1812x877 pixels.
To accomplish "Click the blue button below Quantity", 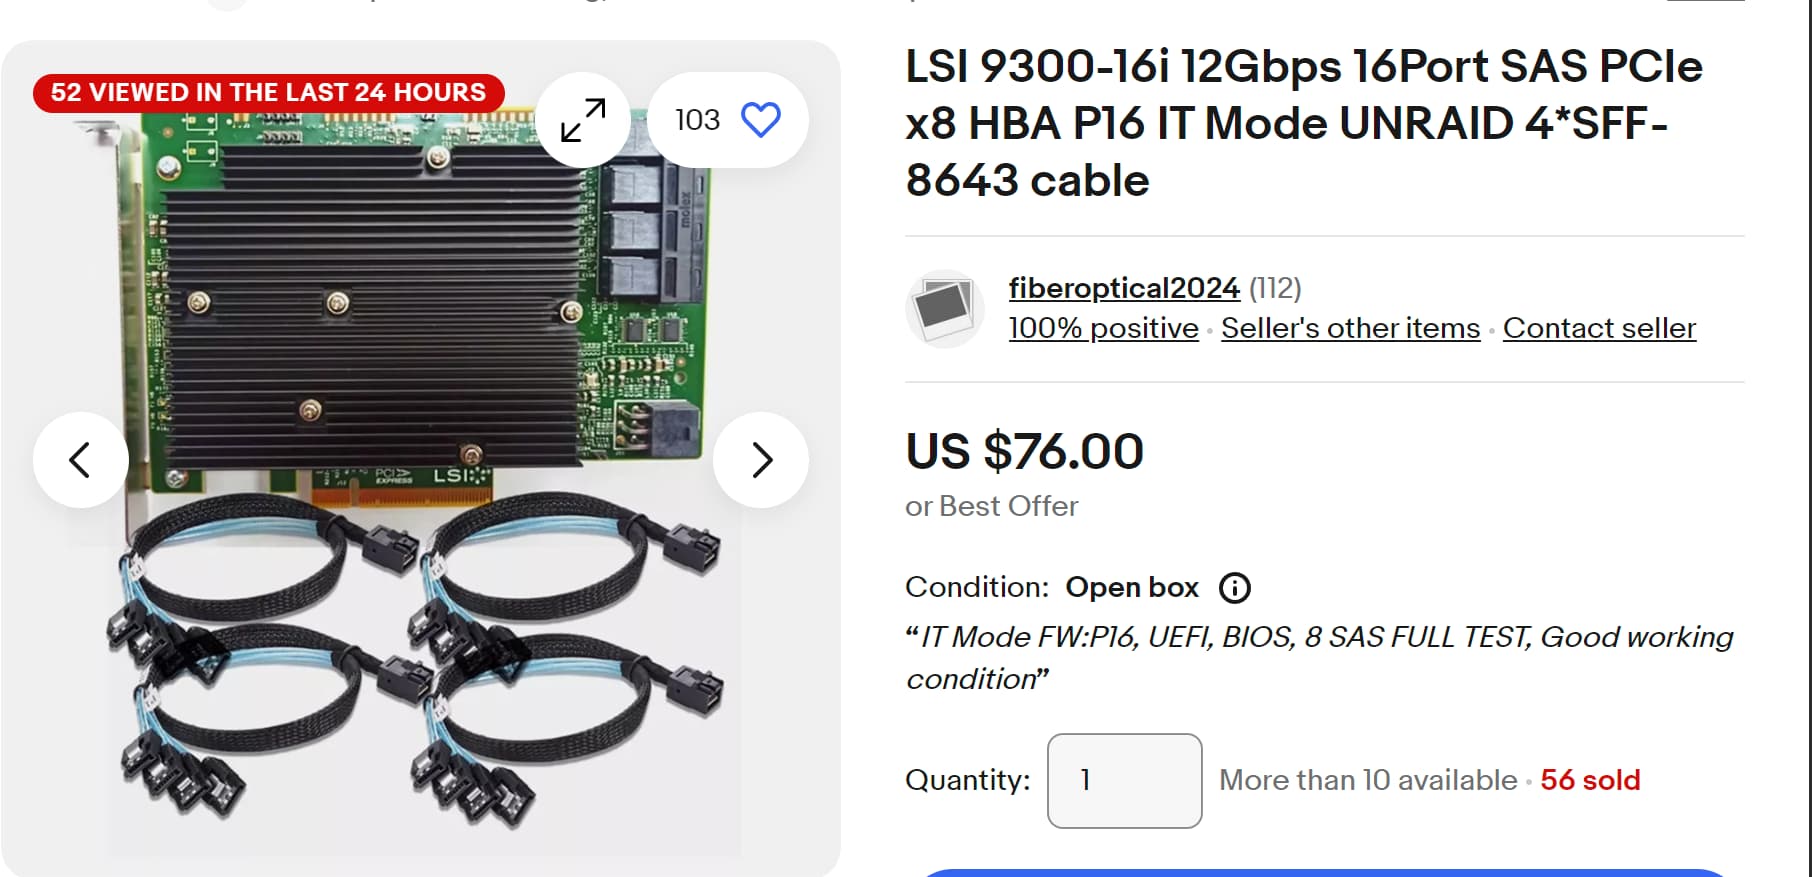I will [x=1324, y=873].
